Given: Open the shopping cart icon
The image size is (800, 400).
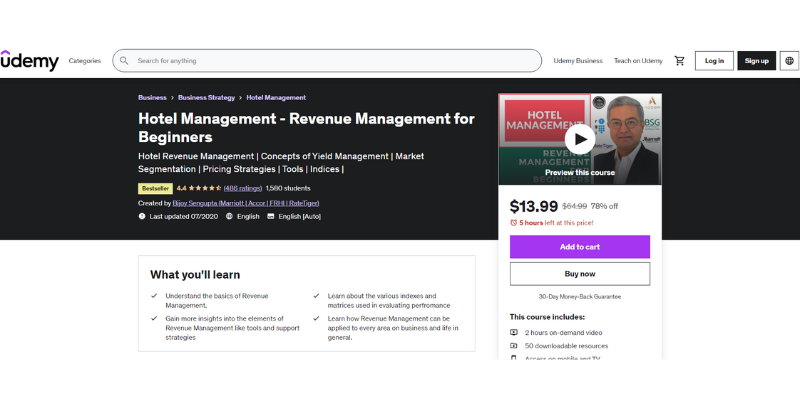Looking at the screenshot, I should [x=680, y=61].
